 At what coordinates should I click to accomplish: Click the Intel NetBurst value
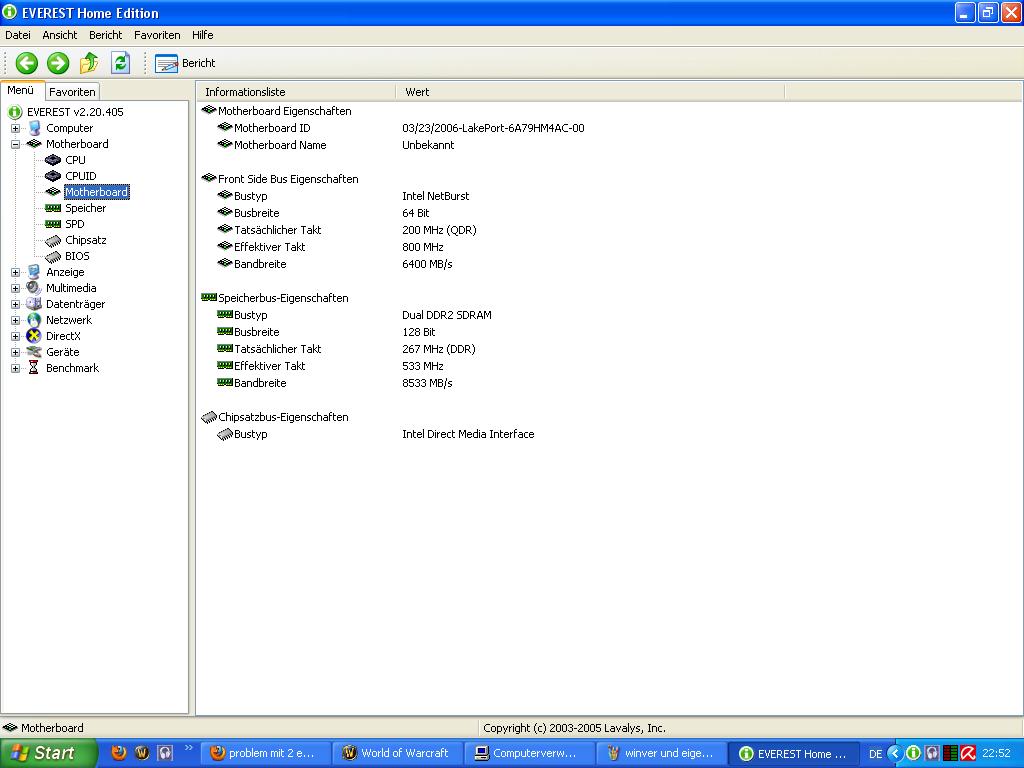436,196
